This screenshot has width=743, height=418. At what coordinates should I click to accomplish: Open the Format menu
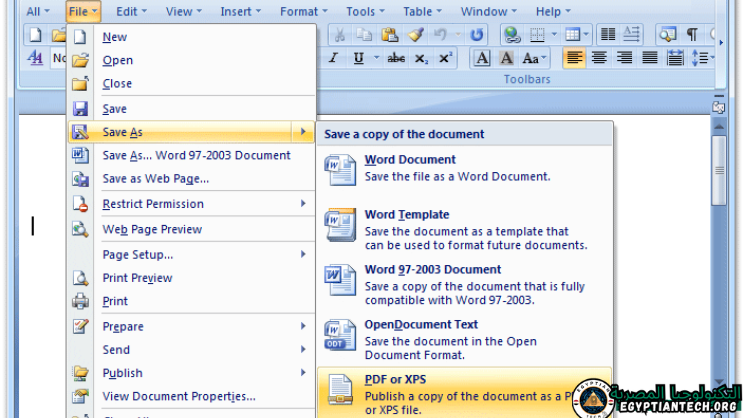click(304, 11)
